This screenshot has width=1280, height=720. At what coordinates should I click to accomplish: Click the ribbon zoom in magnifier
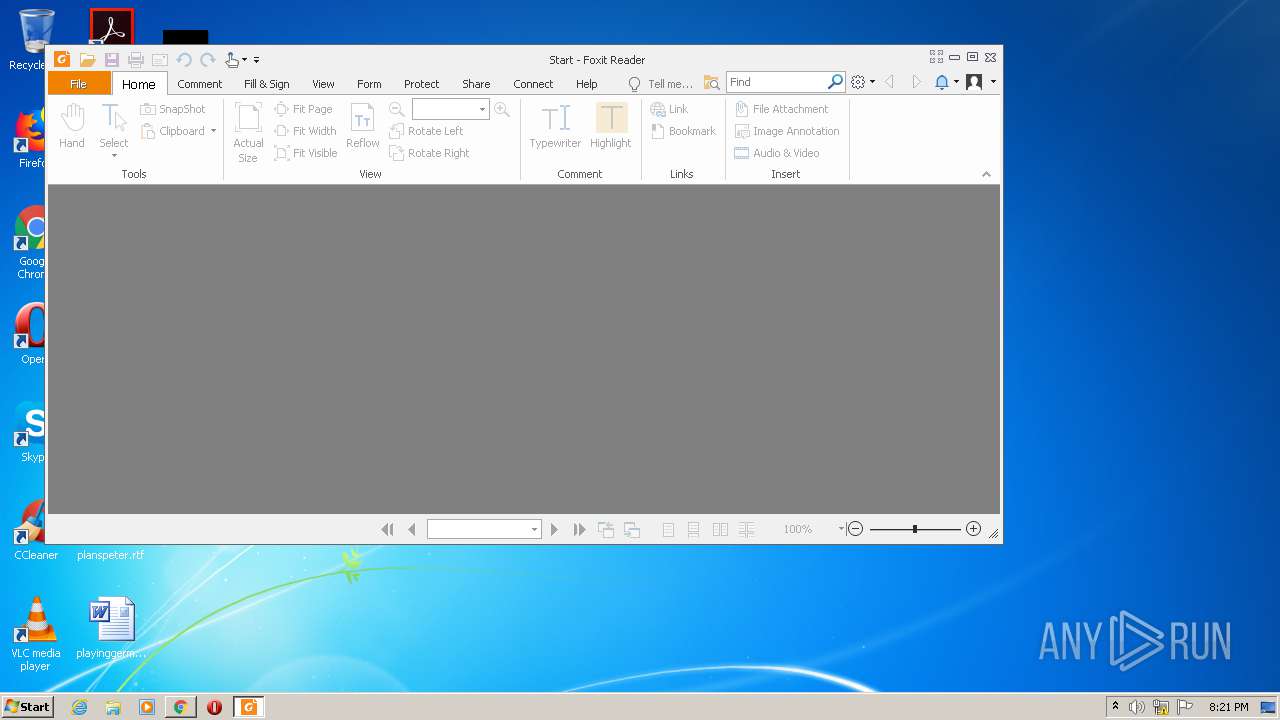pos(502,109)
